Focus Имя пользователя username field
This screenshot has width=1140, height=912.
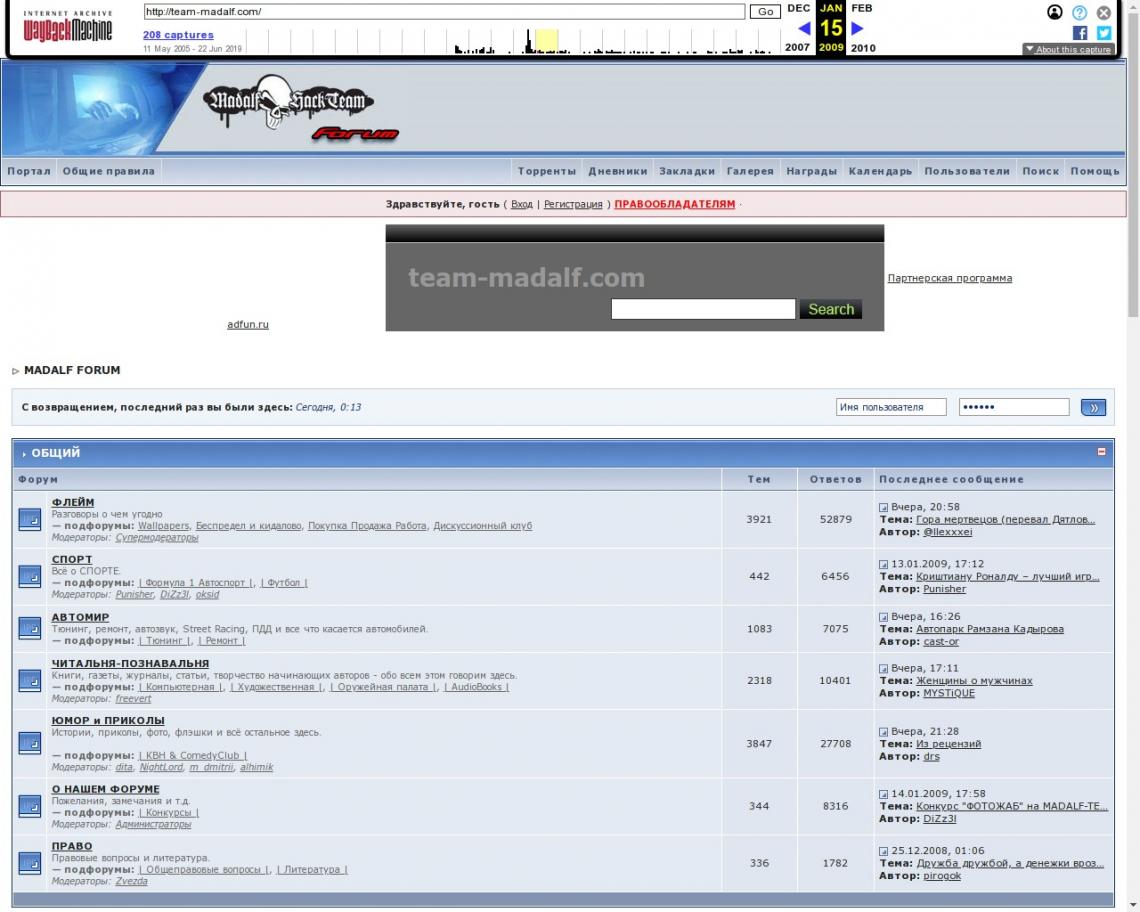(x=891, y=407)
